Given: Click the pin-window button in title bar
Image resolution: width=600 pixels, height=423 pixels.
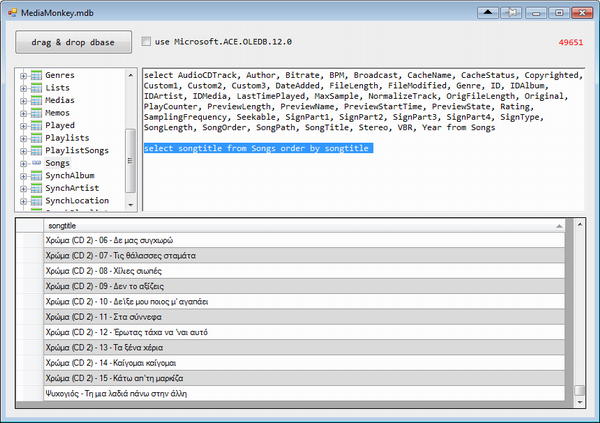Looking at the screenshot, I should pyautogui.click(x=511, y=13).
